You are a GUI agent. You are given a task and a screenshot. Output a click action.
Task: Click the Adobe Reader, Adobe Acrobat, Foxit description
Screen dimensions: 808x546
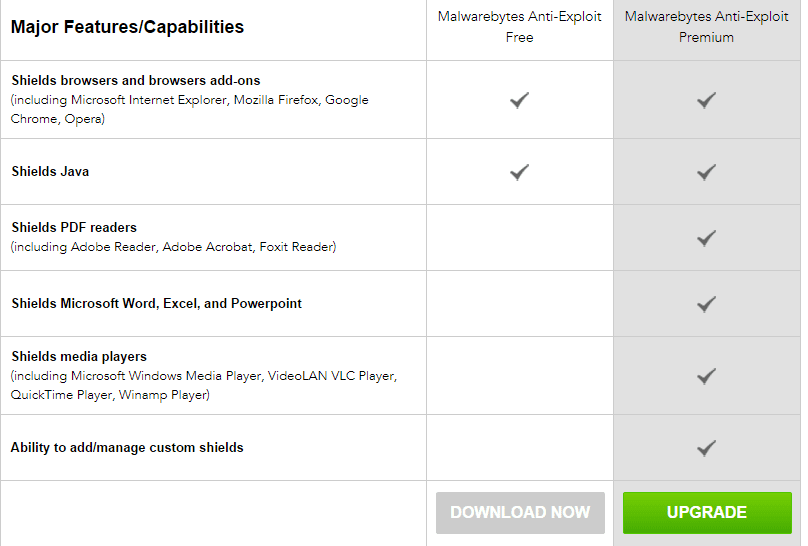pyautogui.click(x=174, y=247)
